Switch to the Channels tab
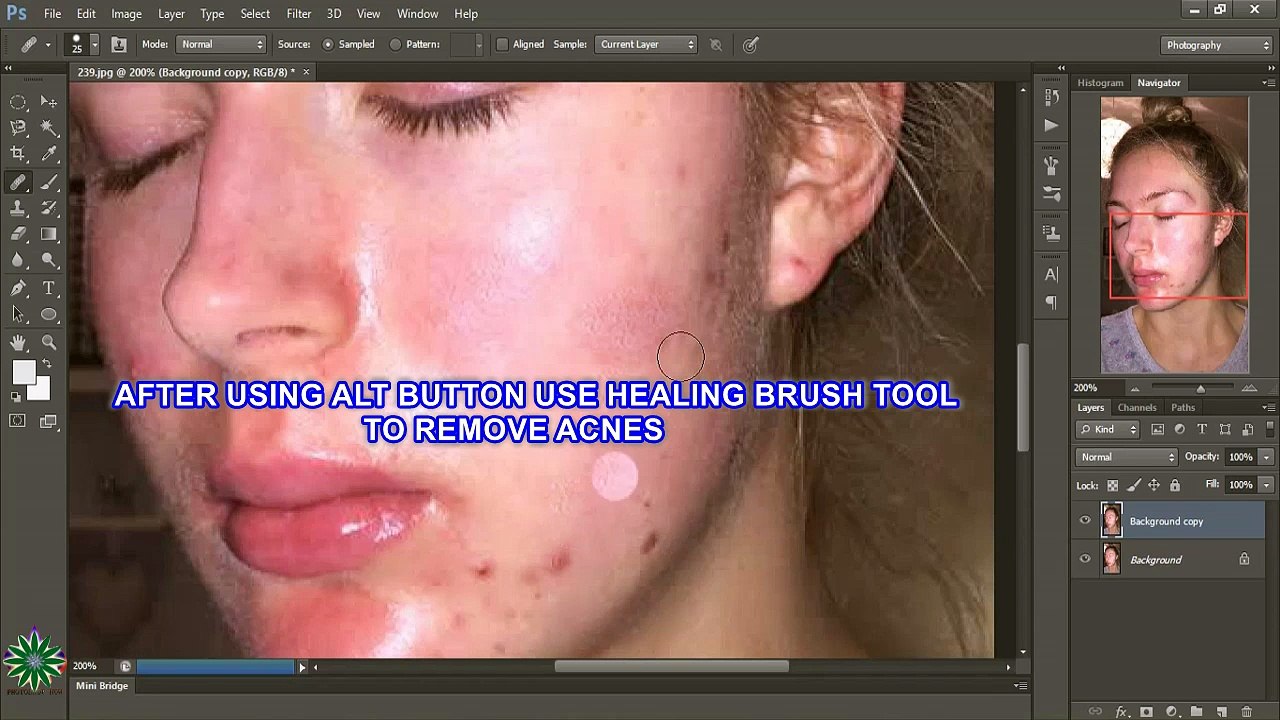 point(1137,408)
